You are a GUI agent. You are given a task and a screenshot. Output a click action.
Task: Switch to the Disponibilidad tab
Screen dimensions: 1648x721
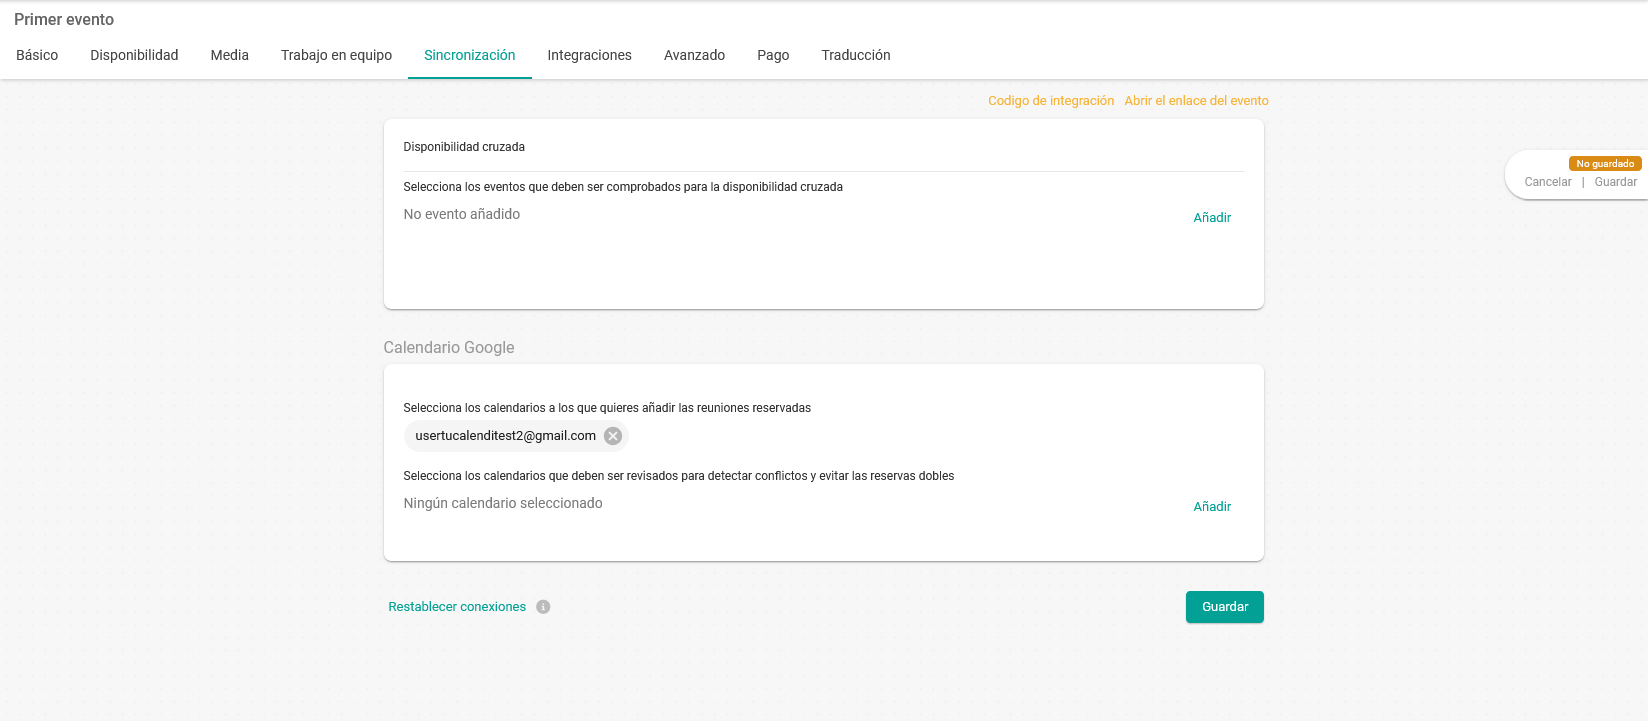point(134,55)
